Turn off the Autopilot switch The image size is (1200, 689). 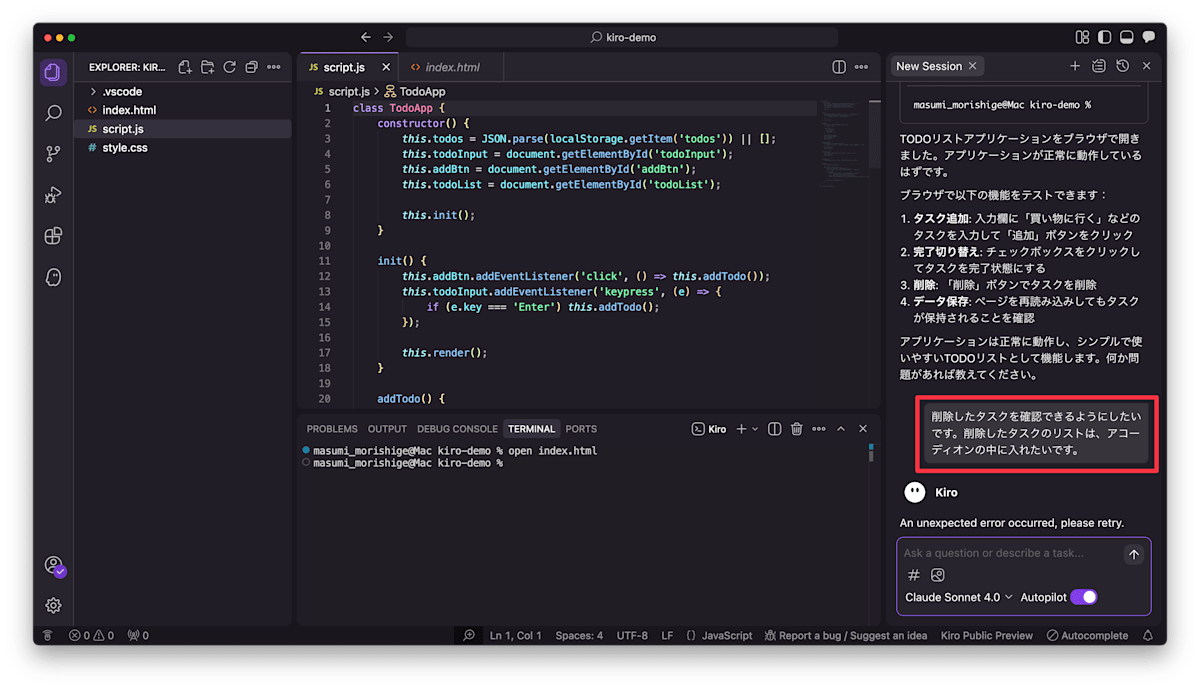point(1084,597)
